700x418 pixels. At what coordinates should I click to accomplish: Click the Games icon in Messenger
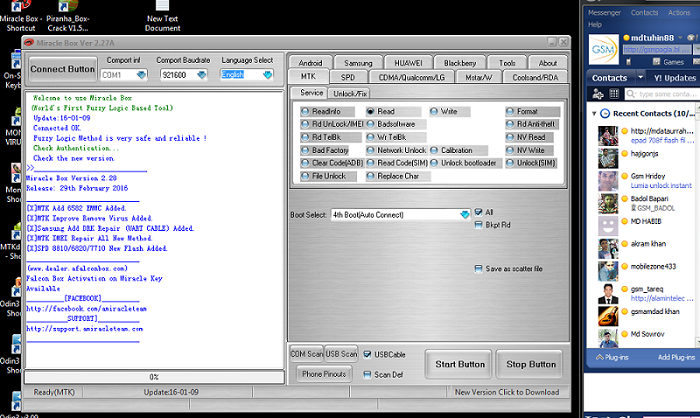click(x=656, y=62)
